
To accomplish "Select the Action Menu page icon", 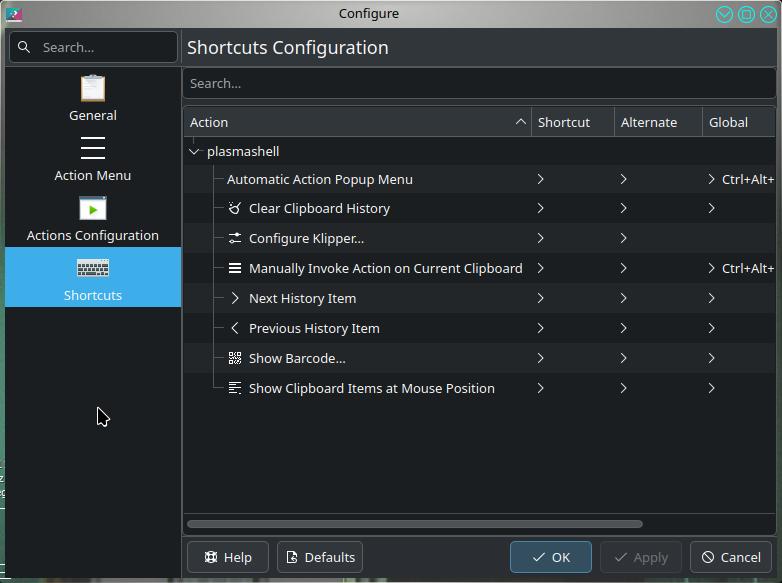I will coord(93,148).
